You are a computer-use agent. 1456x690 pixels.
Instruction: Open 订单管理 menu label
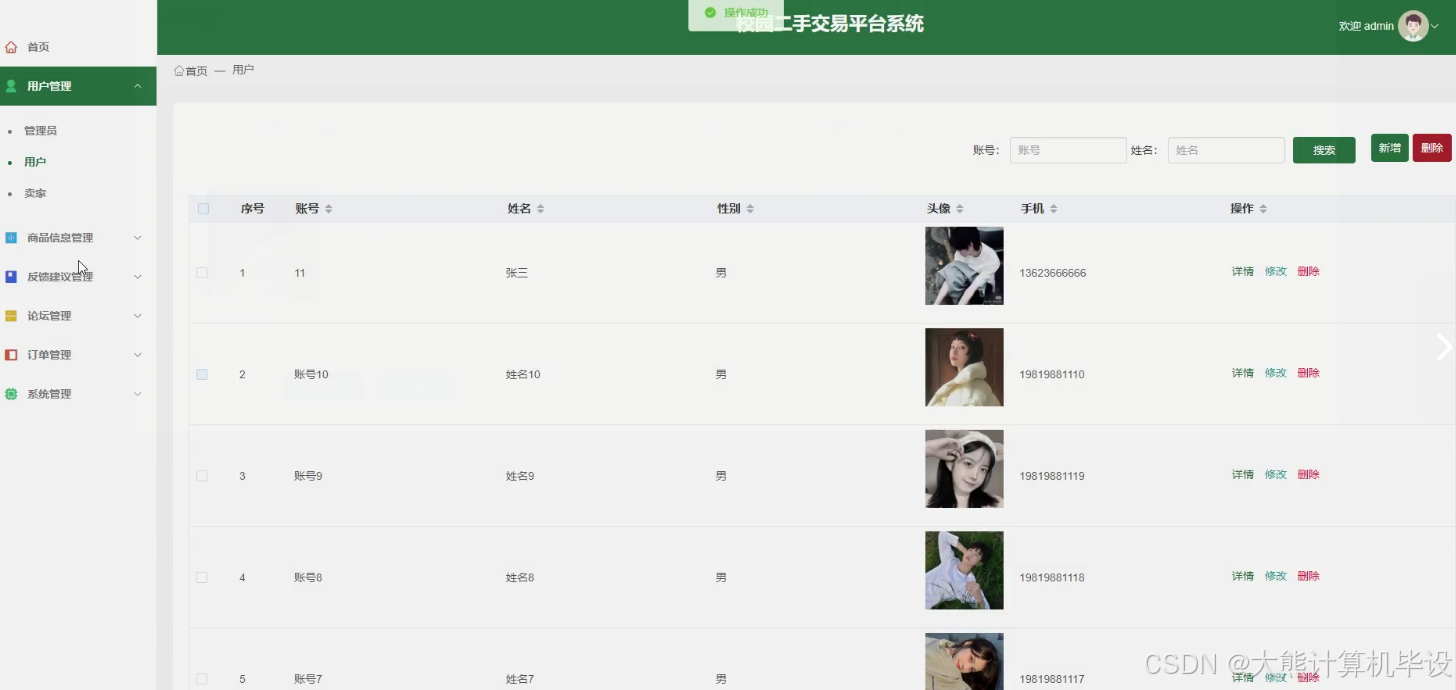(x=49, y=355)
